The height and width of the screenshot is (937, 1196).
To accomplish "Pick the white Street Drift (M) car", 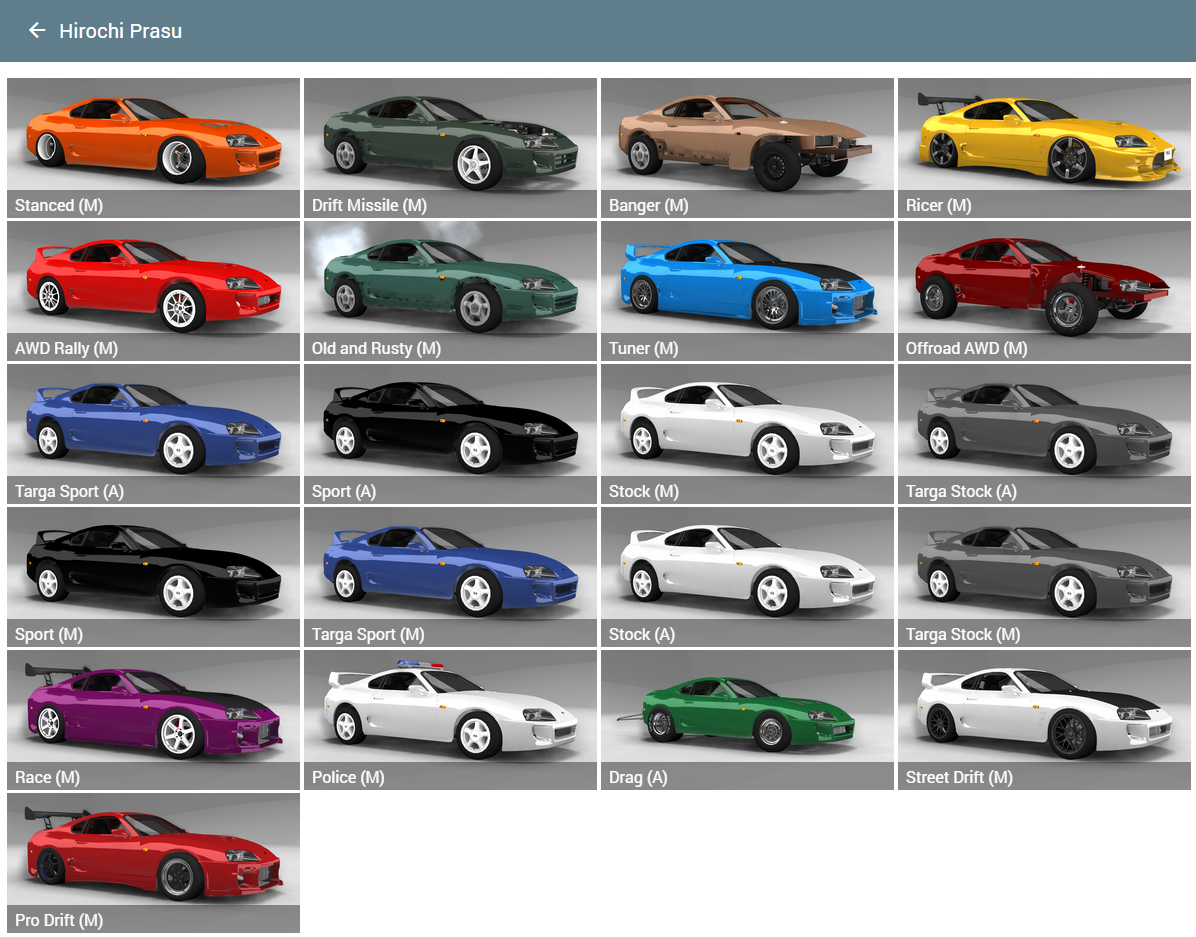I will [1043, 720].
